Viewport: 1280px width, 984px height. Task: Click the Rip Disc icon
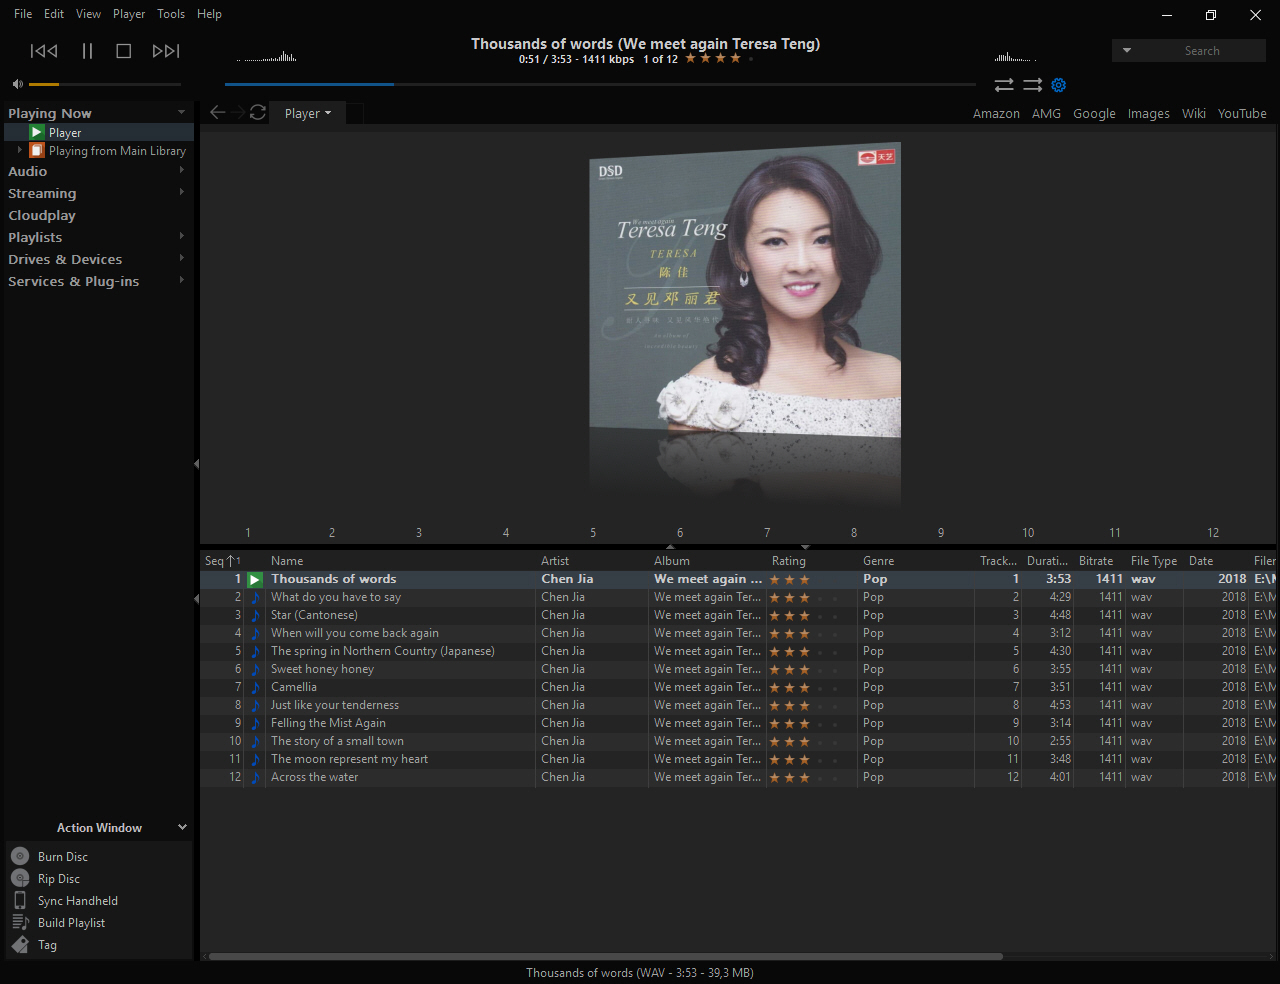click(20, 878)
